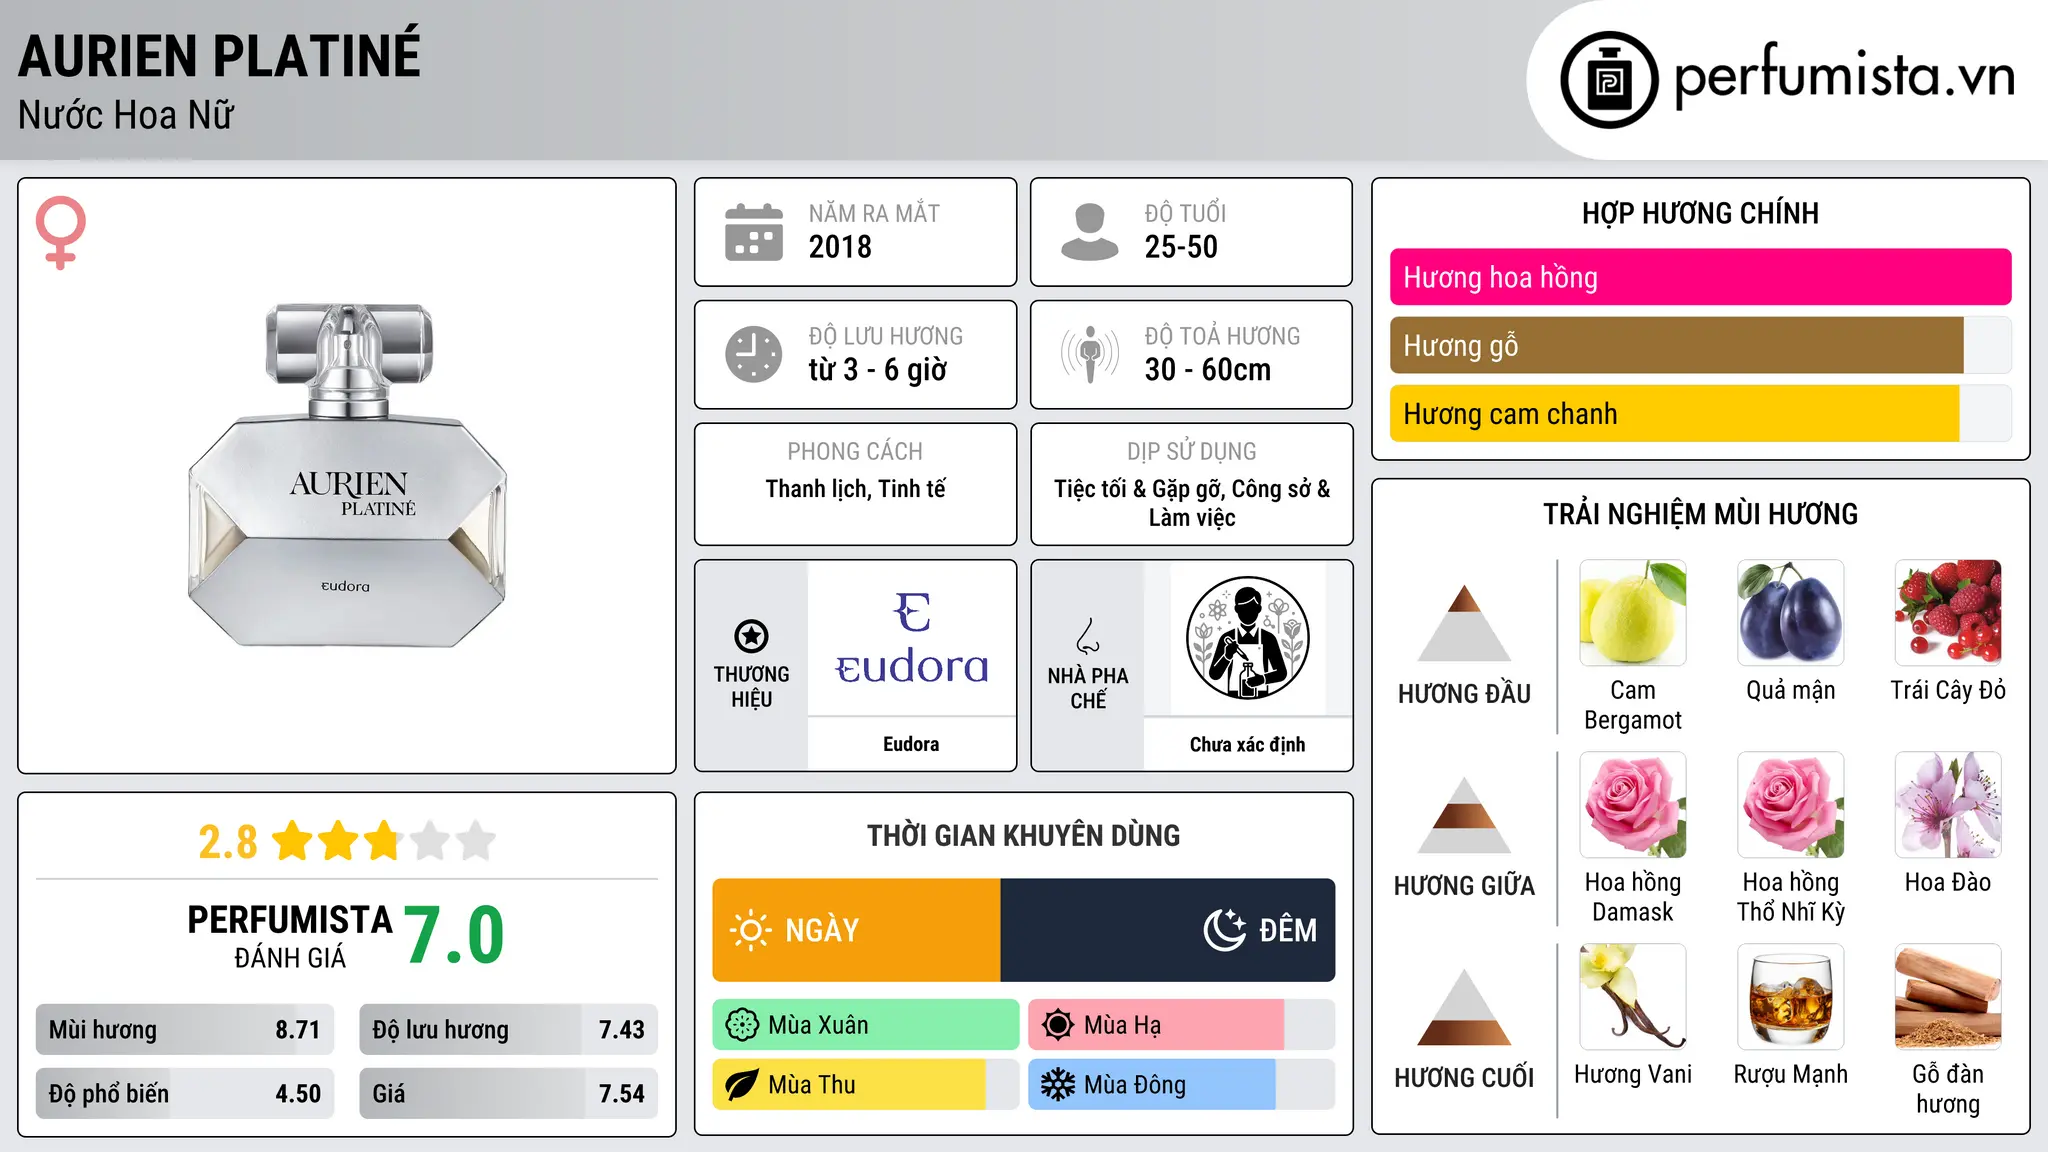Select the Hoa Đào blossom image

[1948, 805]
